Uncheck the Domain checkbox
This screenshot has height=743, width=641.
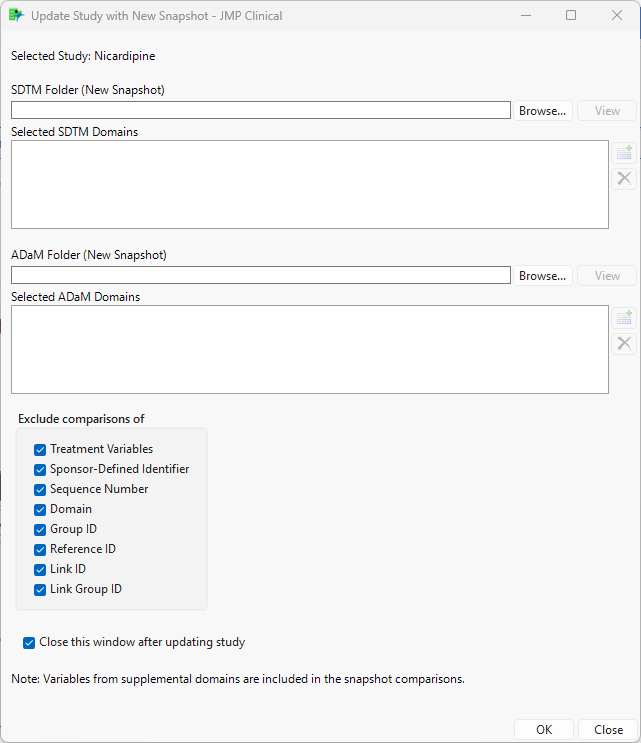coord(40,510)
